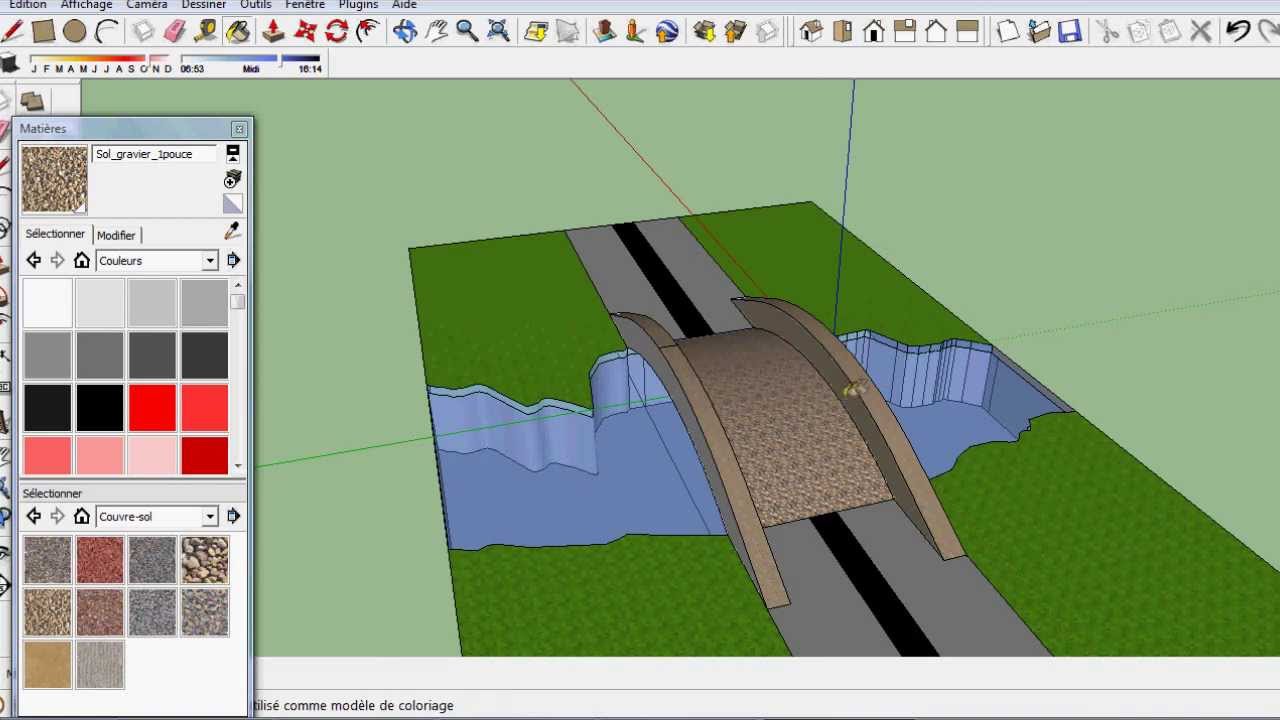Image resolution: width=1280 pixels, height=720 pixels.
Task: Pick the white color swatch
Action: (47, 304)
